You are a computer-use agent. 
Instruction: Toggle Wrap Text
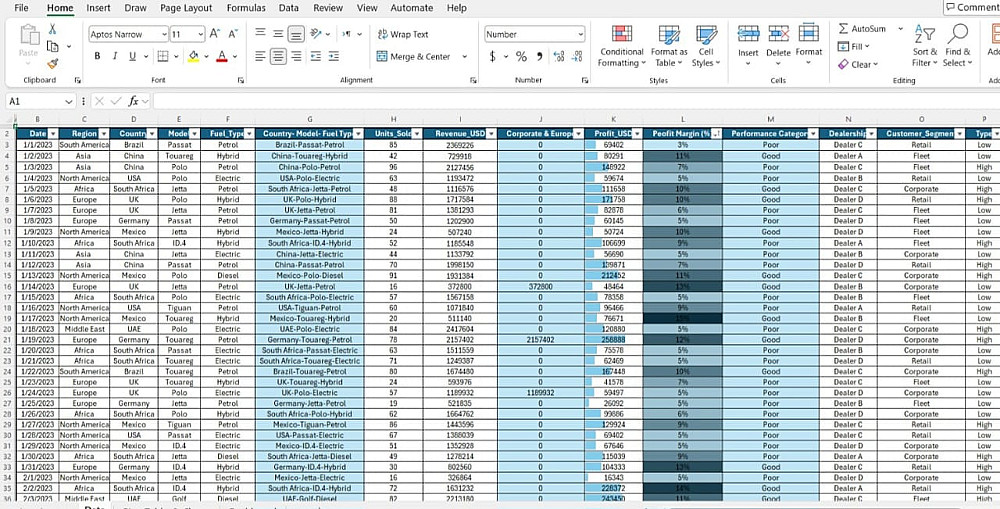(403, 34)
